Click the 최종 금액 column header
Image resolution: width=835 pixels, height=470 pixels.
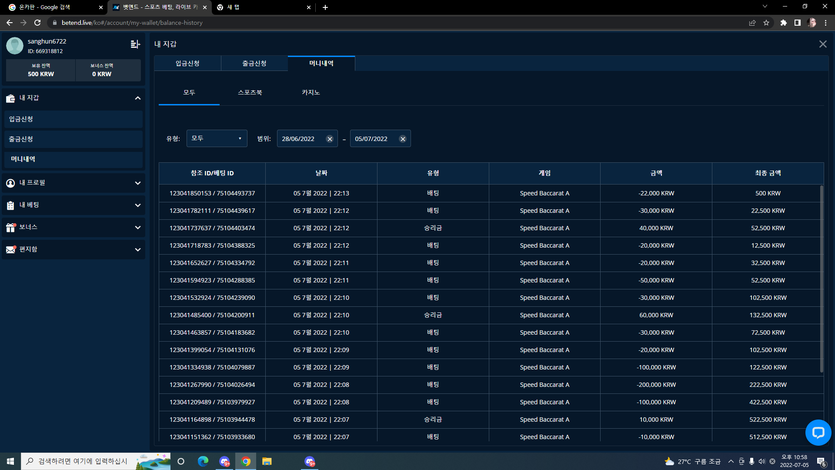767,173
